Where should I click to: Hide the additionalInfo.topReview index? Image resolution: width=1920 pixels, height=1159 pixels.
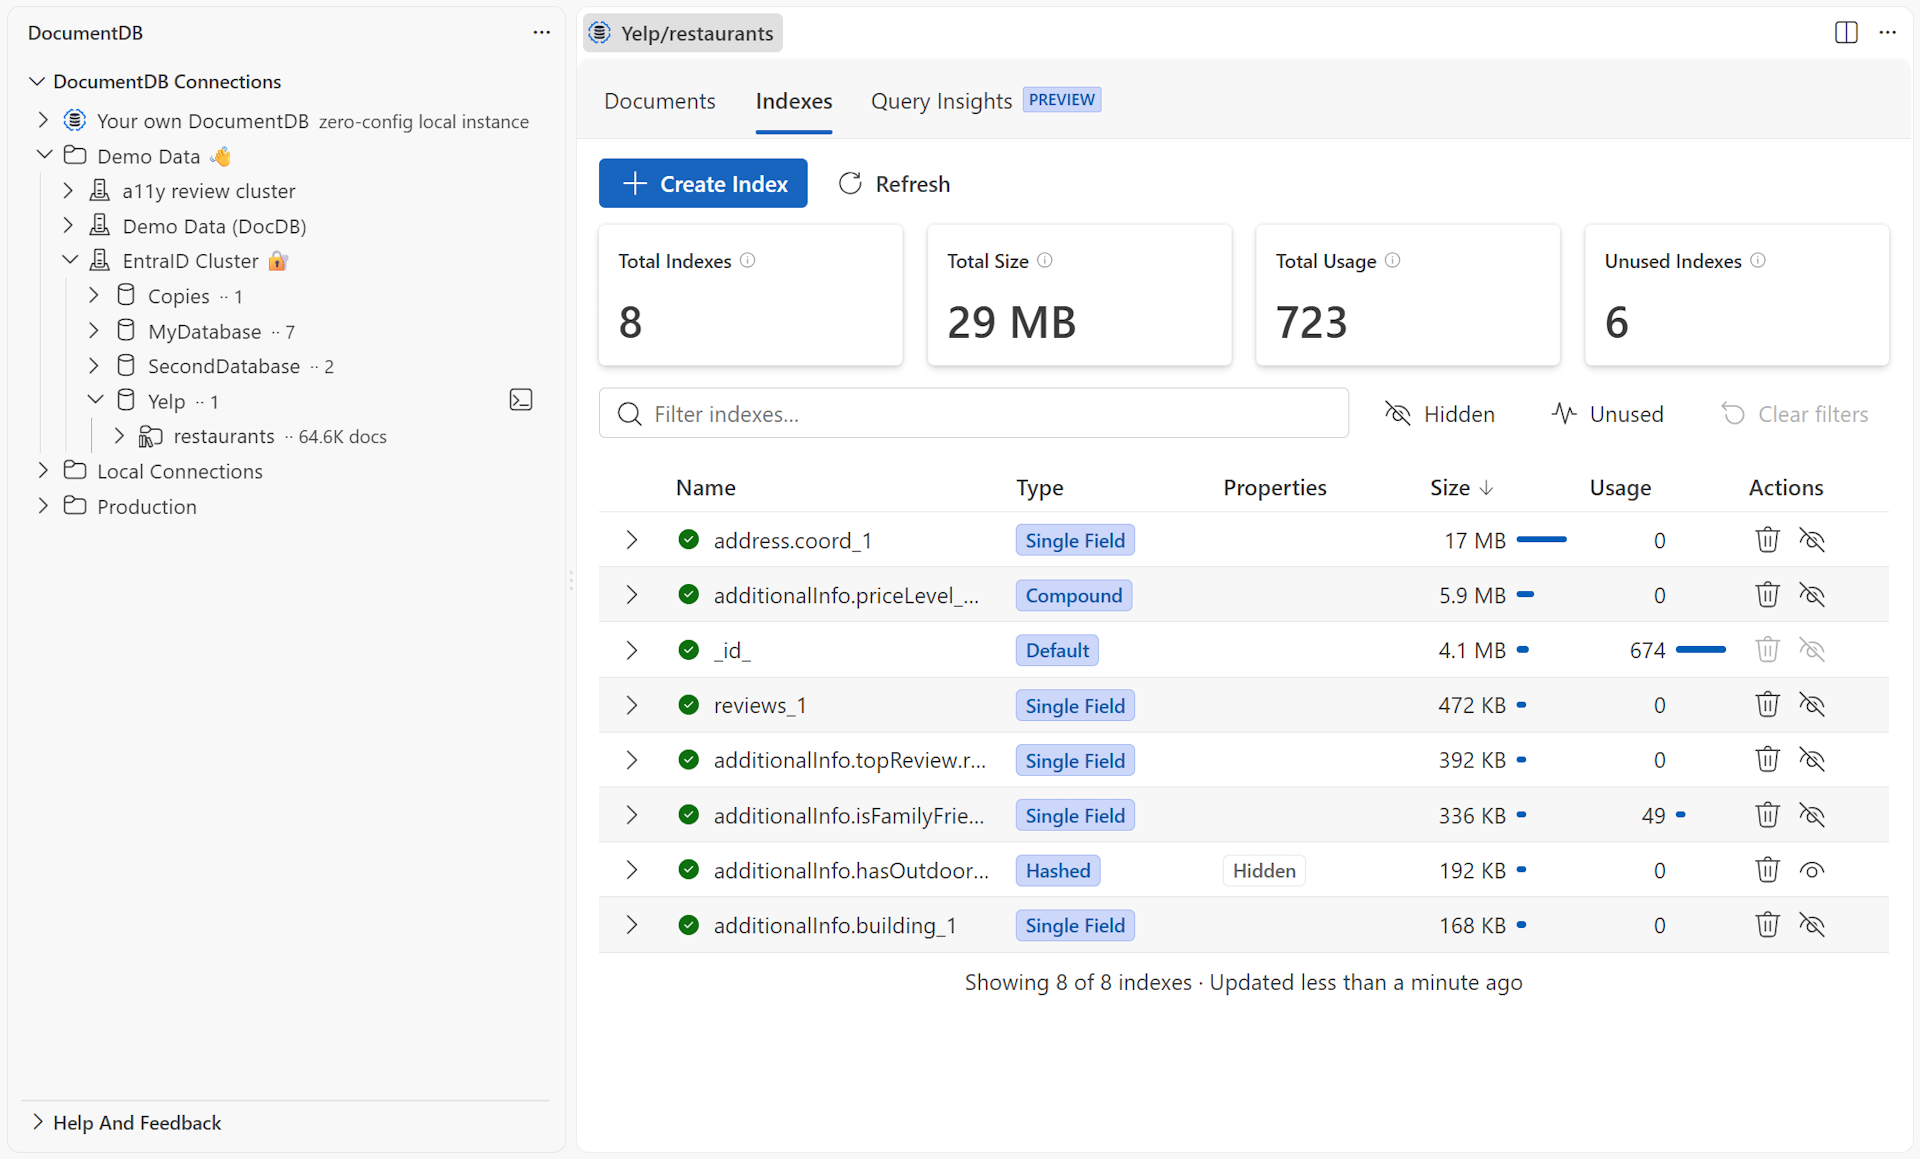[1812, 760]
